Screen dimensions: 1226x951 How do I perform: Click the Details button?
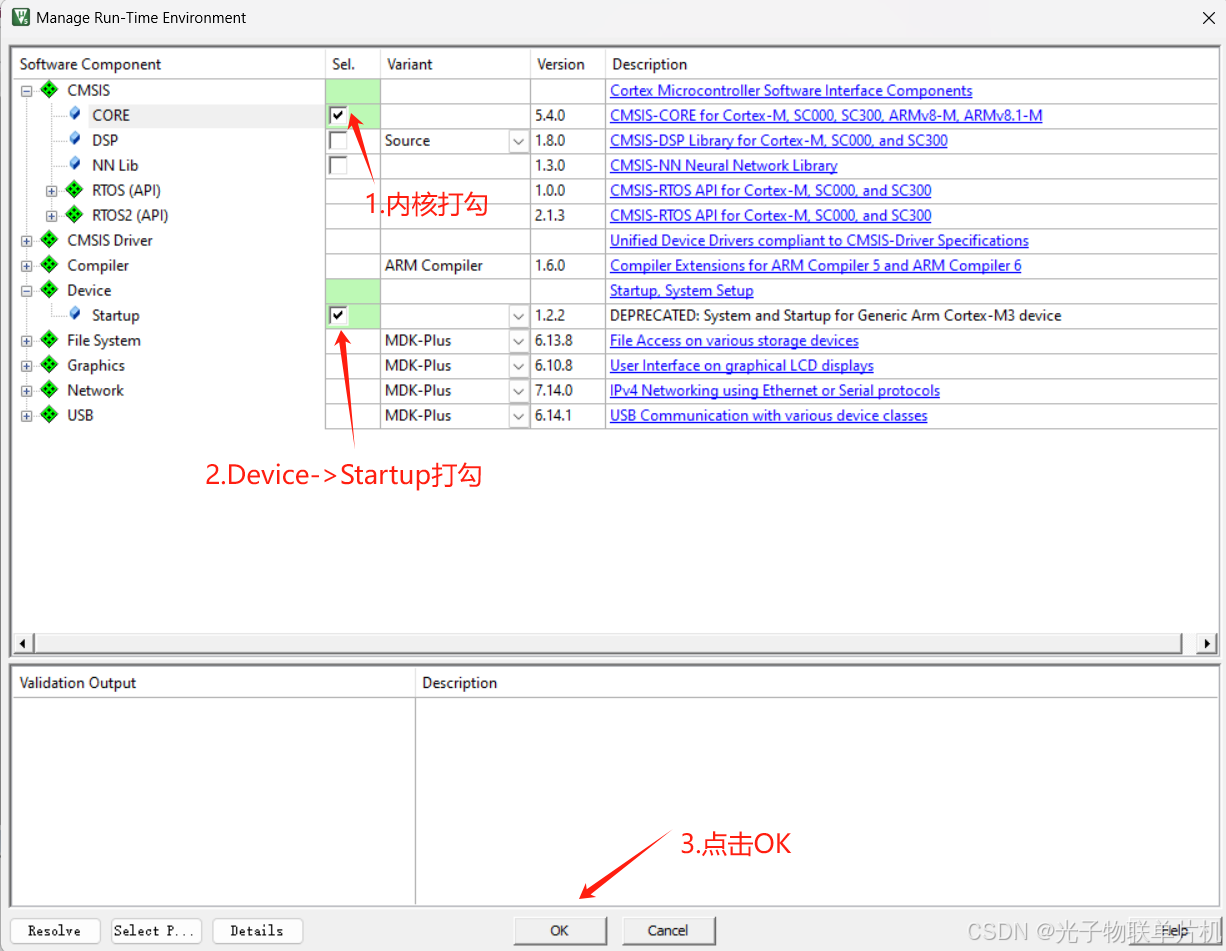(257, 931)
